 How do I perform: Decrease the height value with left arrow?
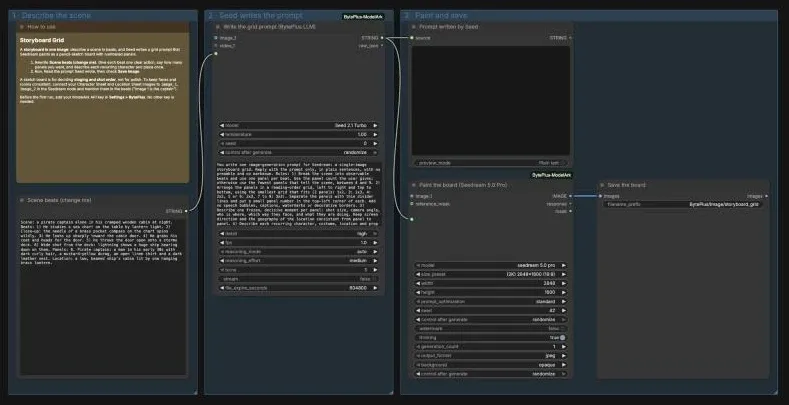point(418,292)
